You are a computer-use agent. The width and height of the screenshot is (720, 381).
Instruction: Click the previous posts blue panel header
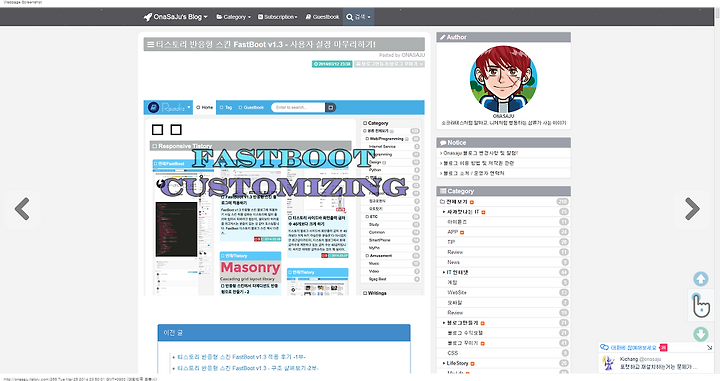pyautogui.click(x=284, y=333)
